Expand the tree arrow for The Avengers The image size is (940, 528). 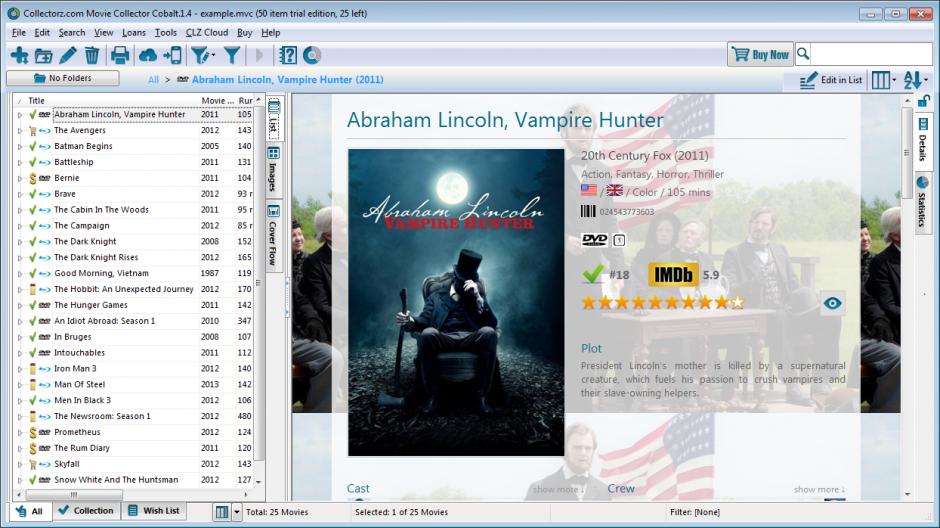coord(20,131)
